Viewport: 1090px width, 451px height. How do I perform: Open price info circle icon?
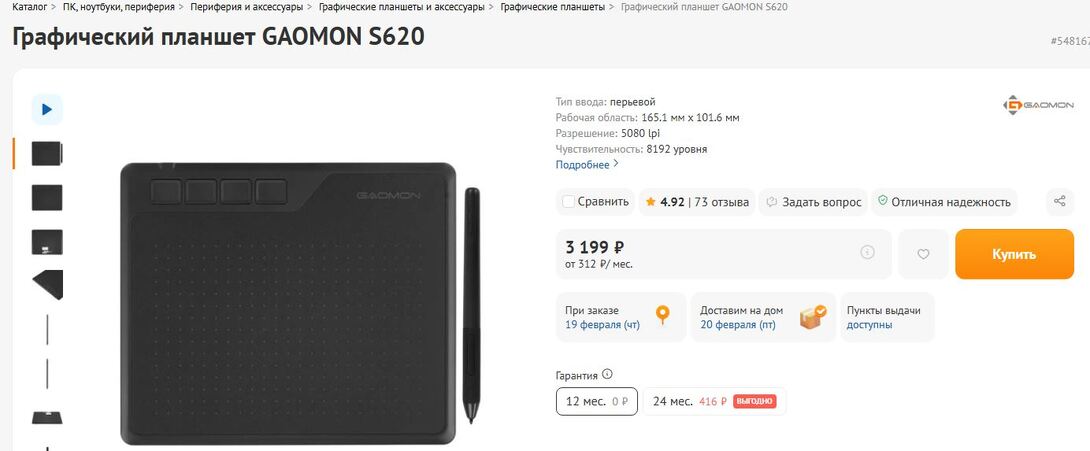tap(867, 252)
